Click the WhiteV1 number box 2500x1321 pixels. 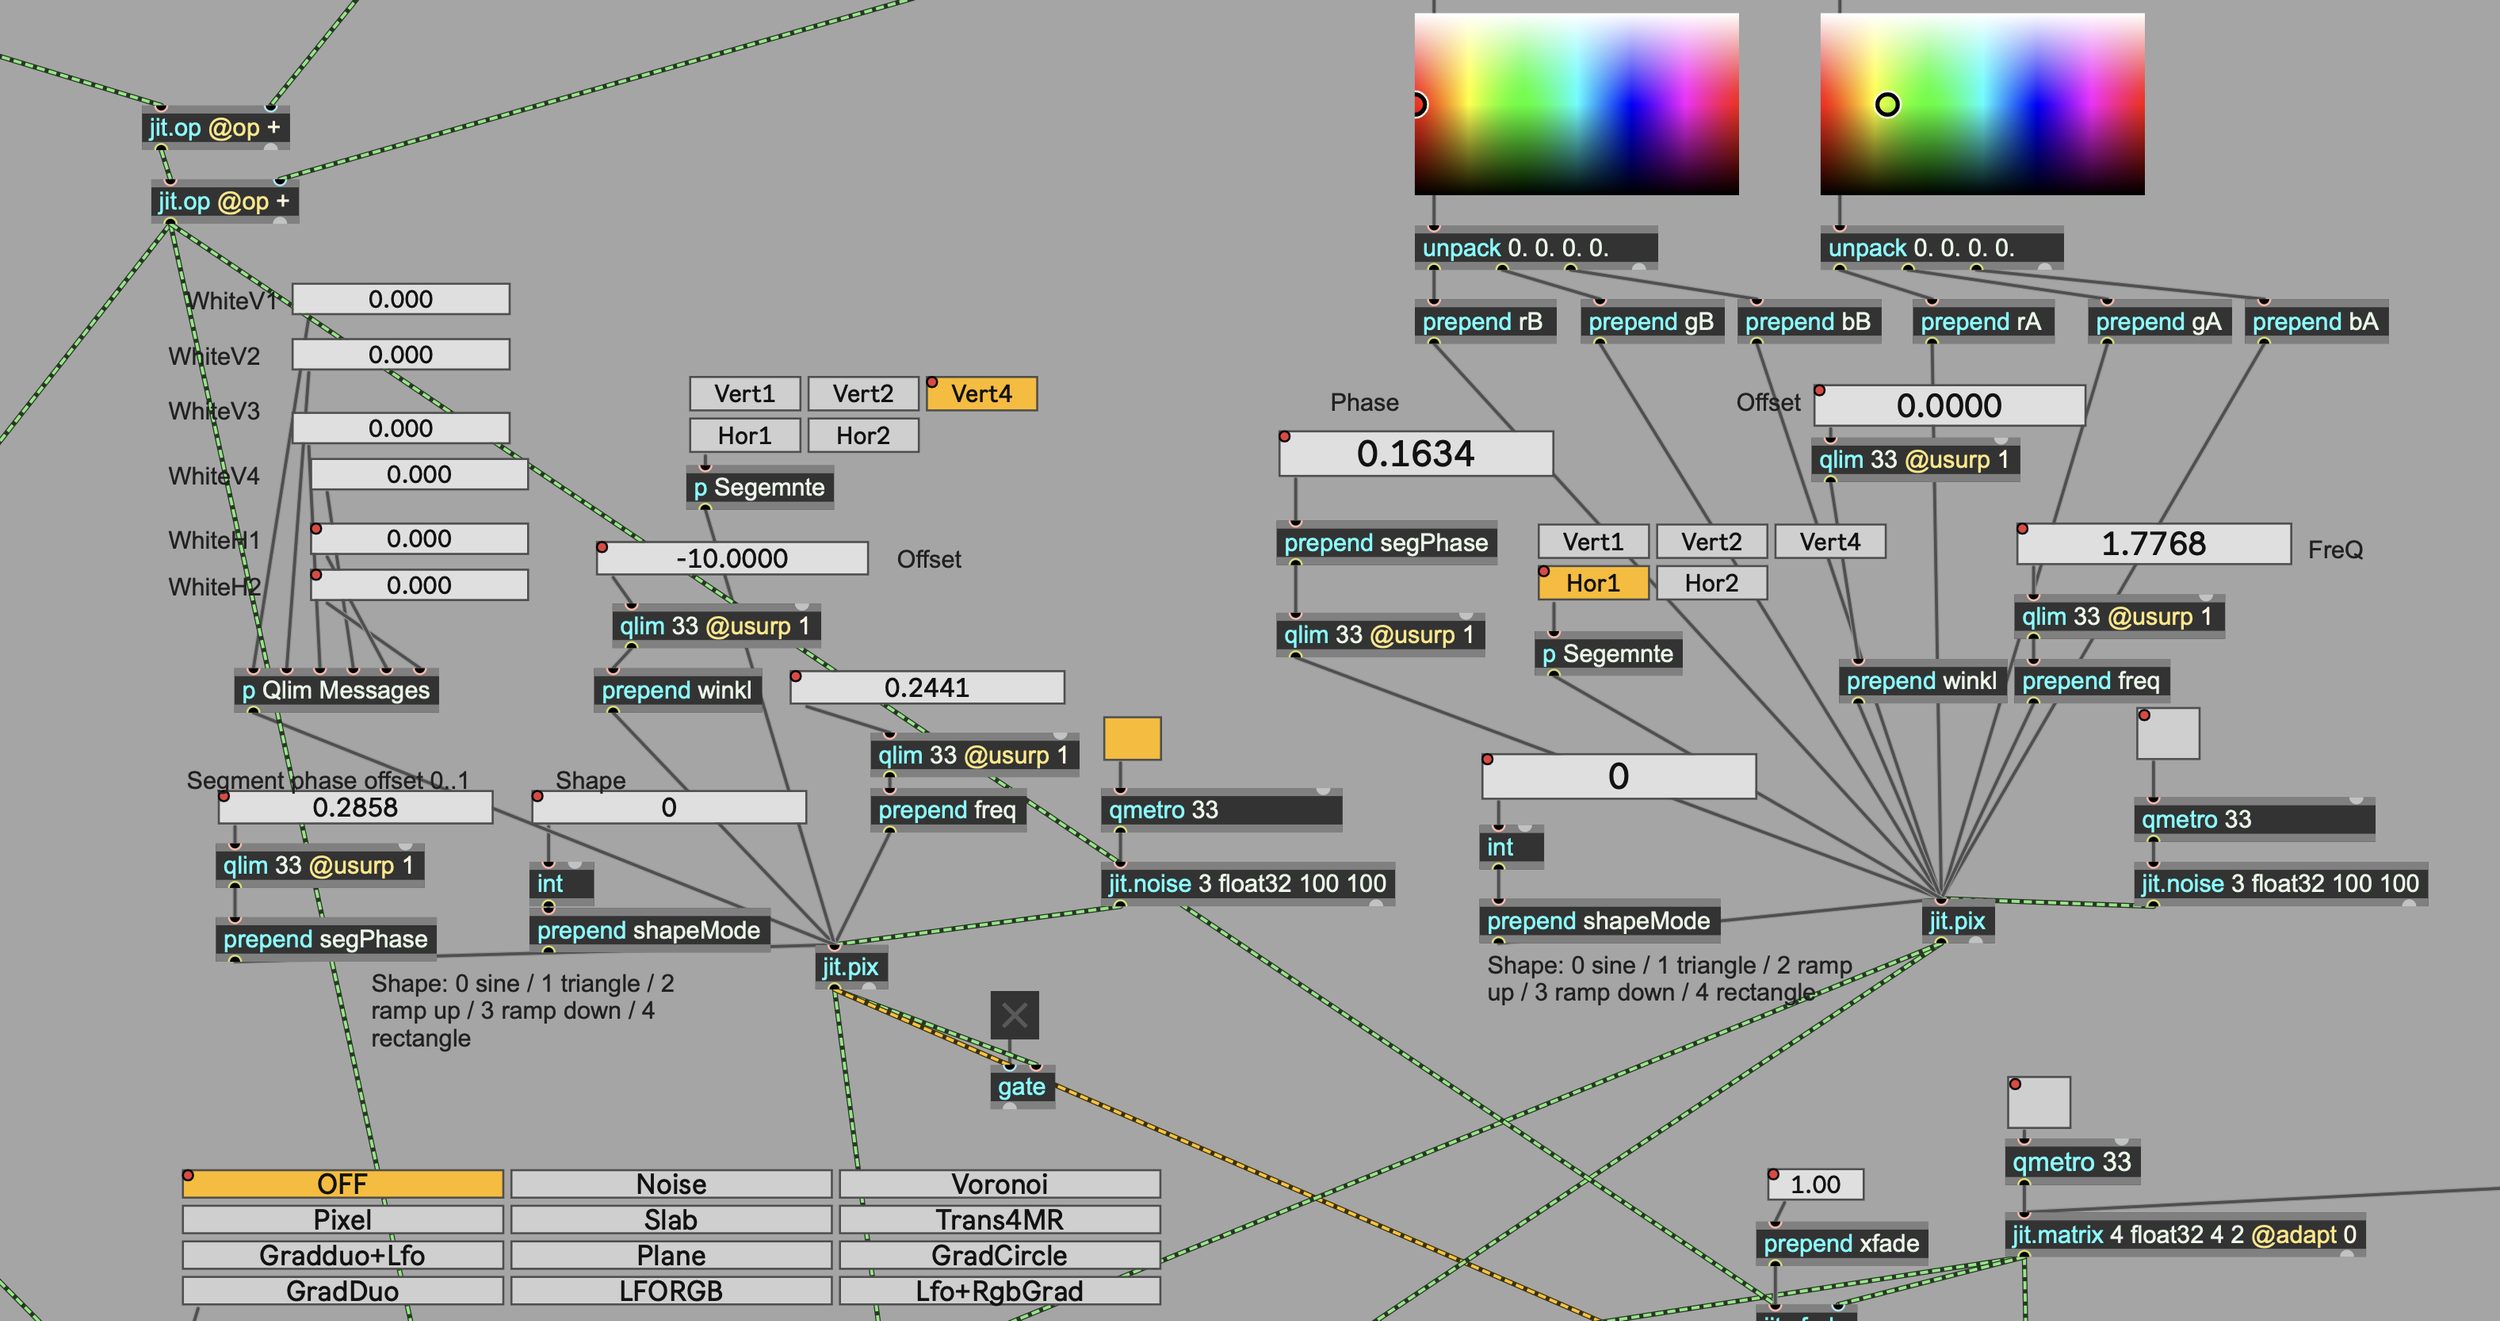[400, 299]
